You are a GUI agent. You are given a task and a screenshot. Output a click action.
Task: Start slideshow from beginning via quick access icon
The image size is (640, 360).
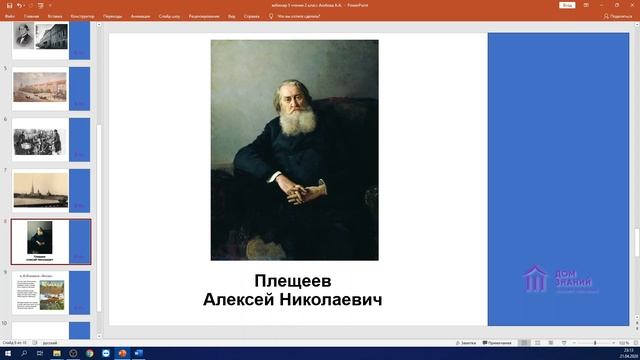[x=40, y=5]
